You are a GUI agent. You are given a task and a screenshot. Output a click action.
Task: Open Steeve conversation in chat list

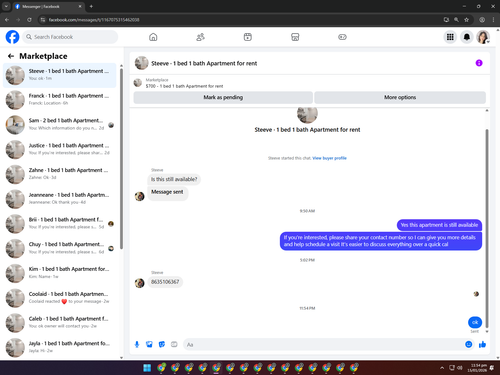coord(60,75)
